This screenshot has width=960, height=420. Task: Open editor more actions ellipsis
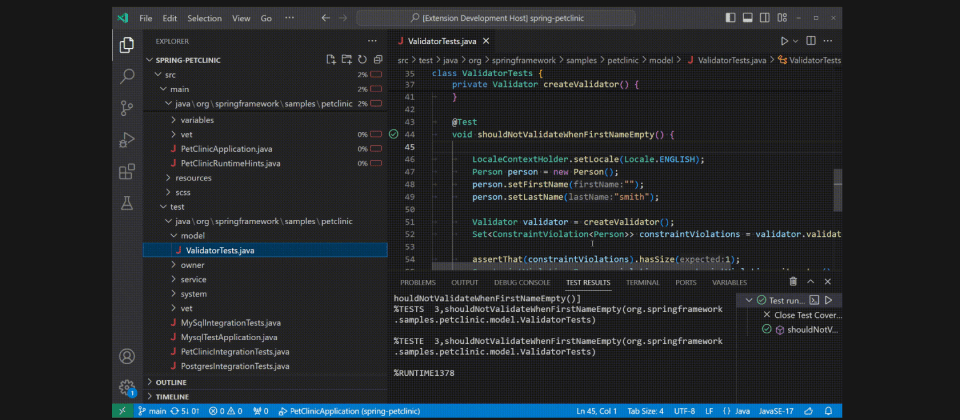[x=828, y=41]
